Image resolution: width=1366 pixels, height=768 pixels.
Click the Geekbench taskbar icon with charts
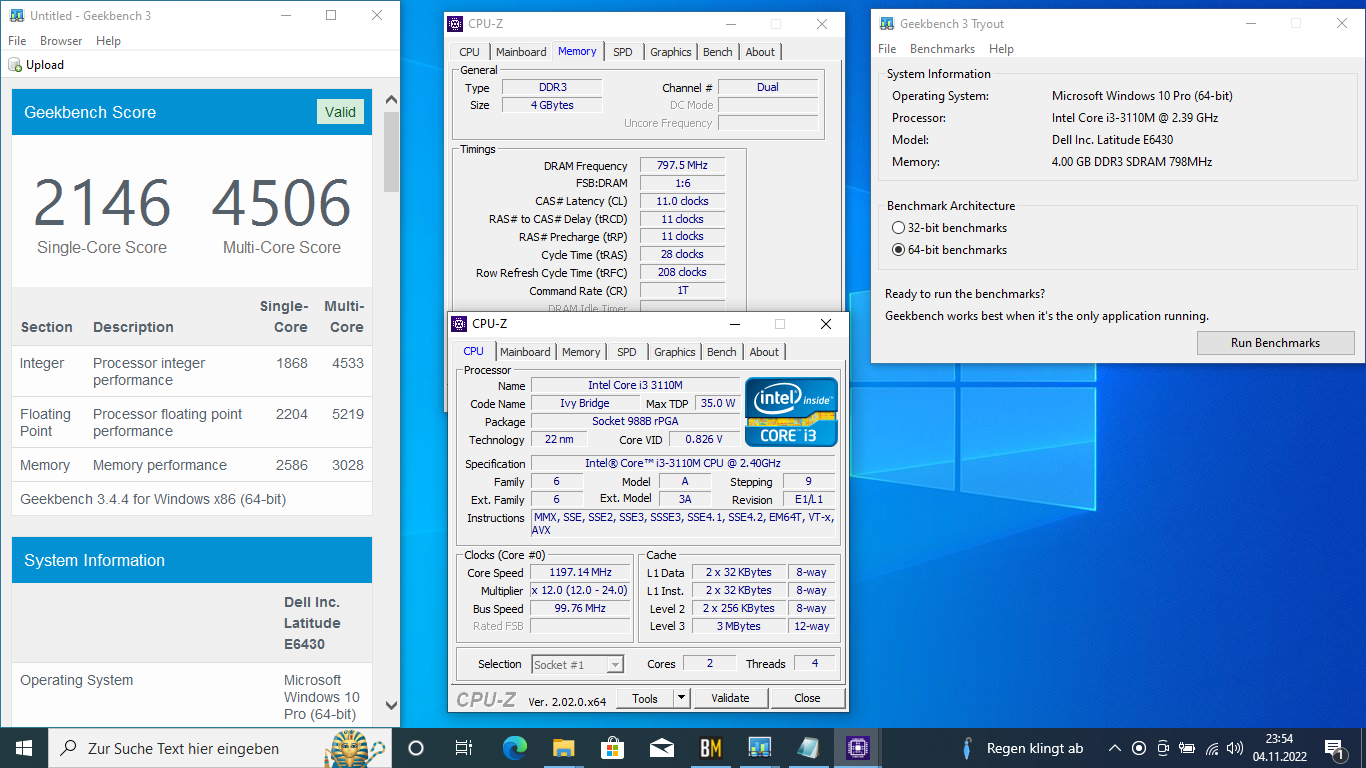tap(759, 748)
